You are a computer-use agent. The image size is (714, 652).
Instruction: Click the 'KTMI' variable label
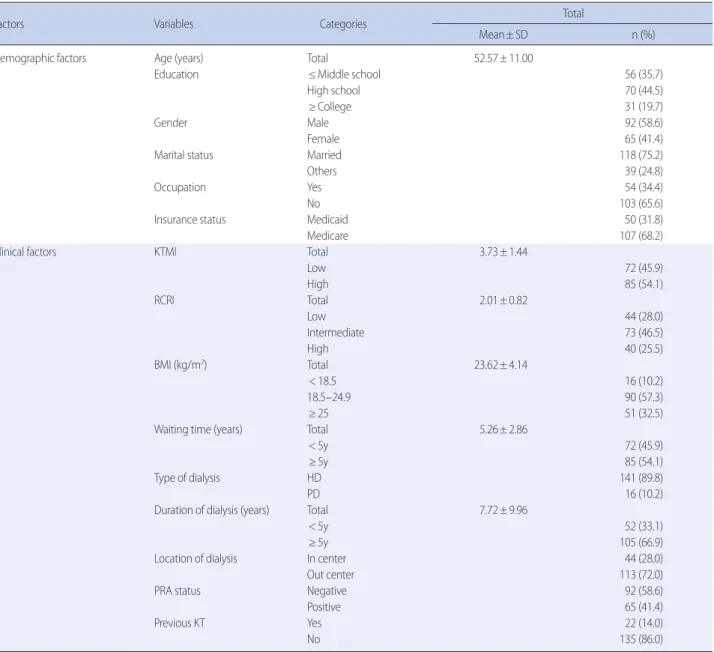coord(165,252)
